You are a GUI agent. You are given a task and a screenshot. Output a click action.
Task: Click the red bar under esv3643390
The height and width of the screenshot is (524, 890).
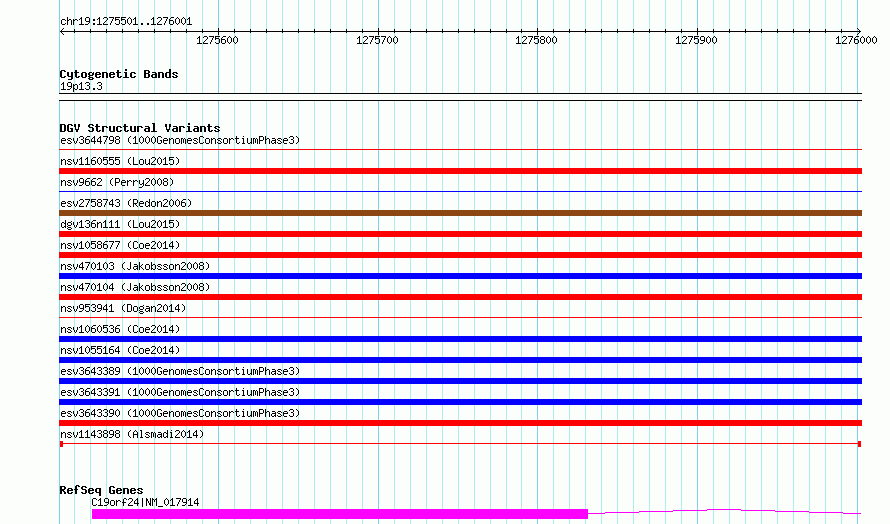[460, 423]
